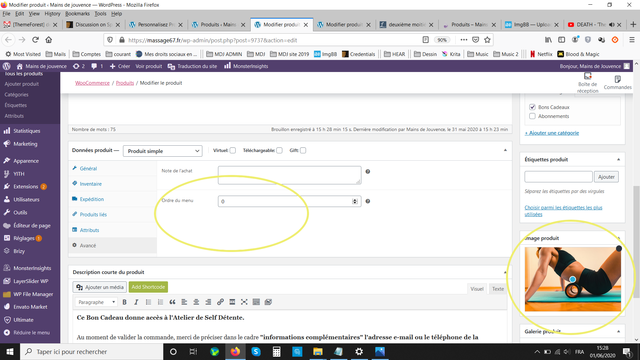Click Ajouter un média button
Viewport: 640px width, 360px height.
[100, 287]
